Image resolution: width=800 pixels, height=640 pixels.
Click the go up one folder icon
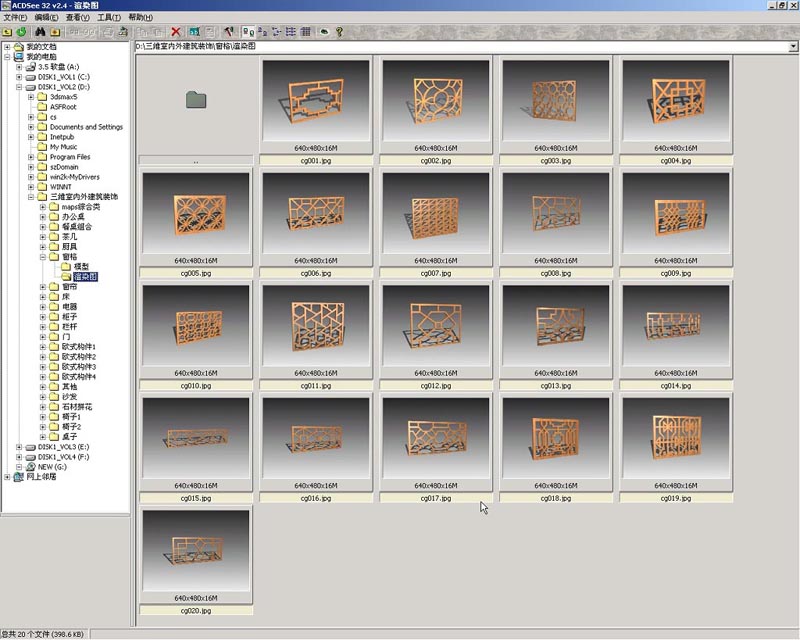(8, 32)
